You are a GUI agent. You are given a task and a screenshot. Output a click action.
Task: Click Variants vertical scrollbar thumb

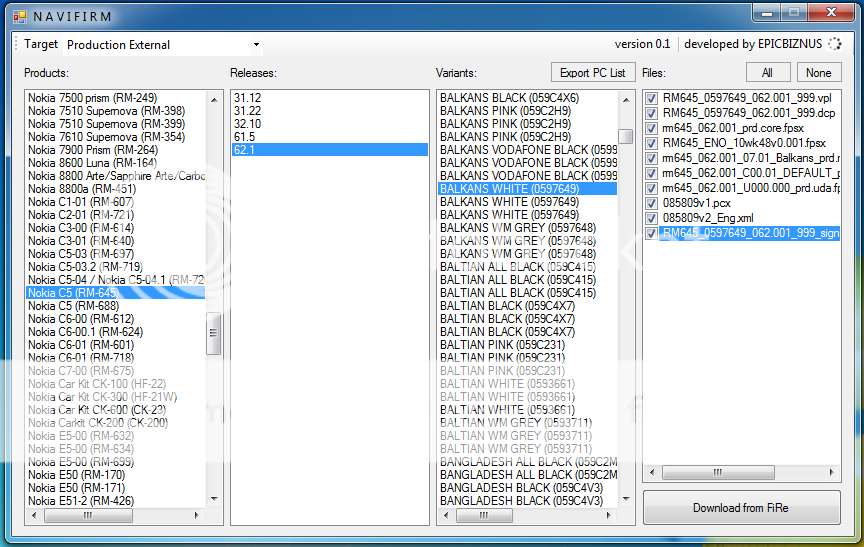click(x=625, y=136)
